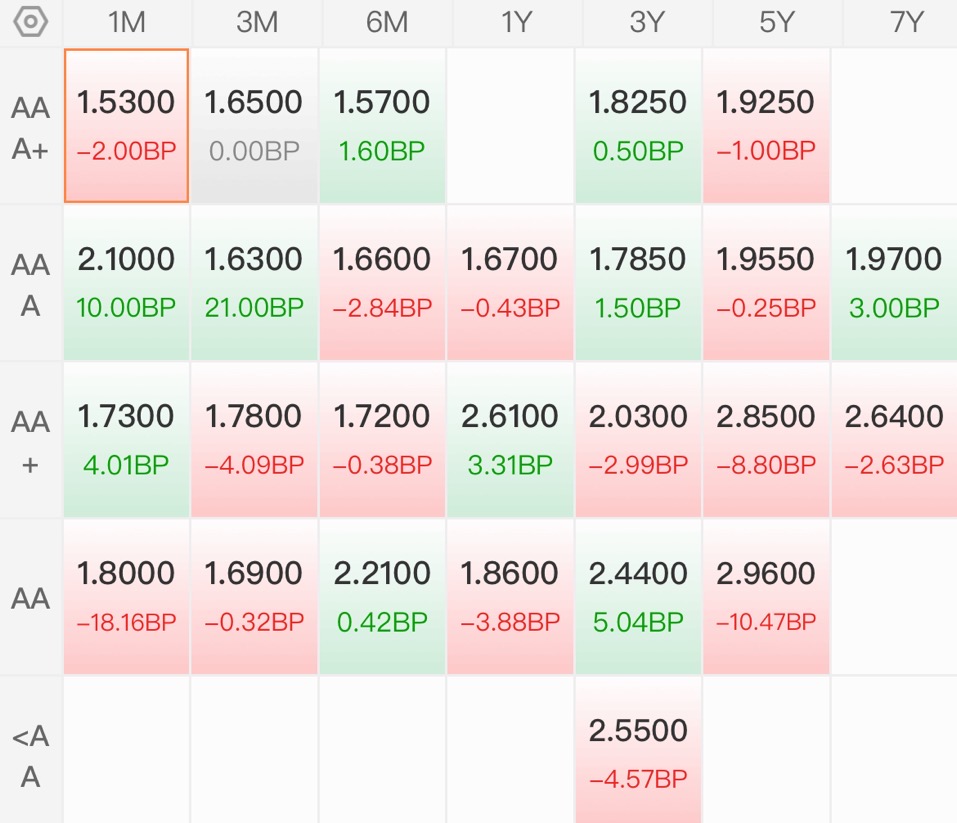Click the AA 3Y cell with 5.04BP

(x=638, y=597)
